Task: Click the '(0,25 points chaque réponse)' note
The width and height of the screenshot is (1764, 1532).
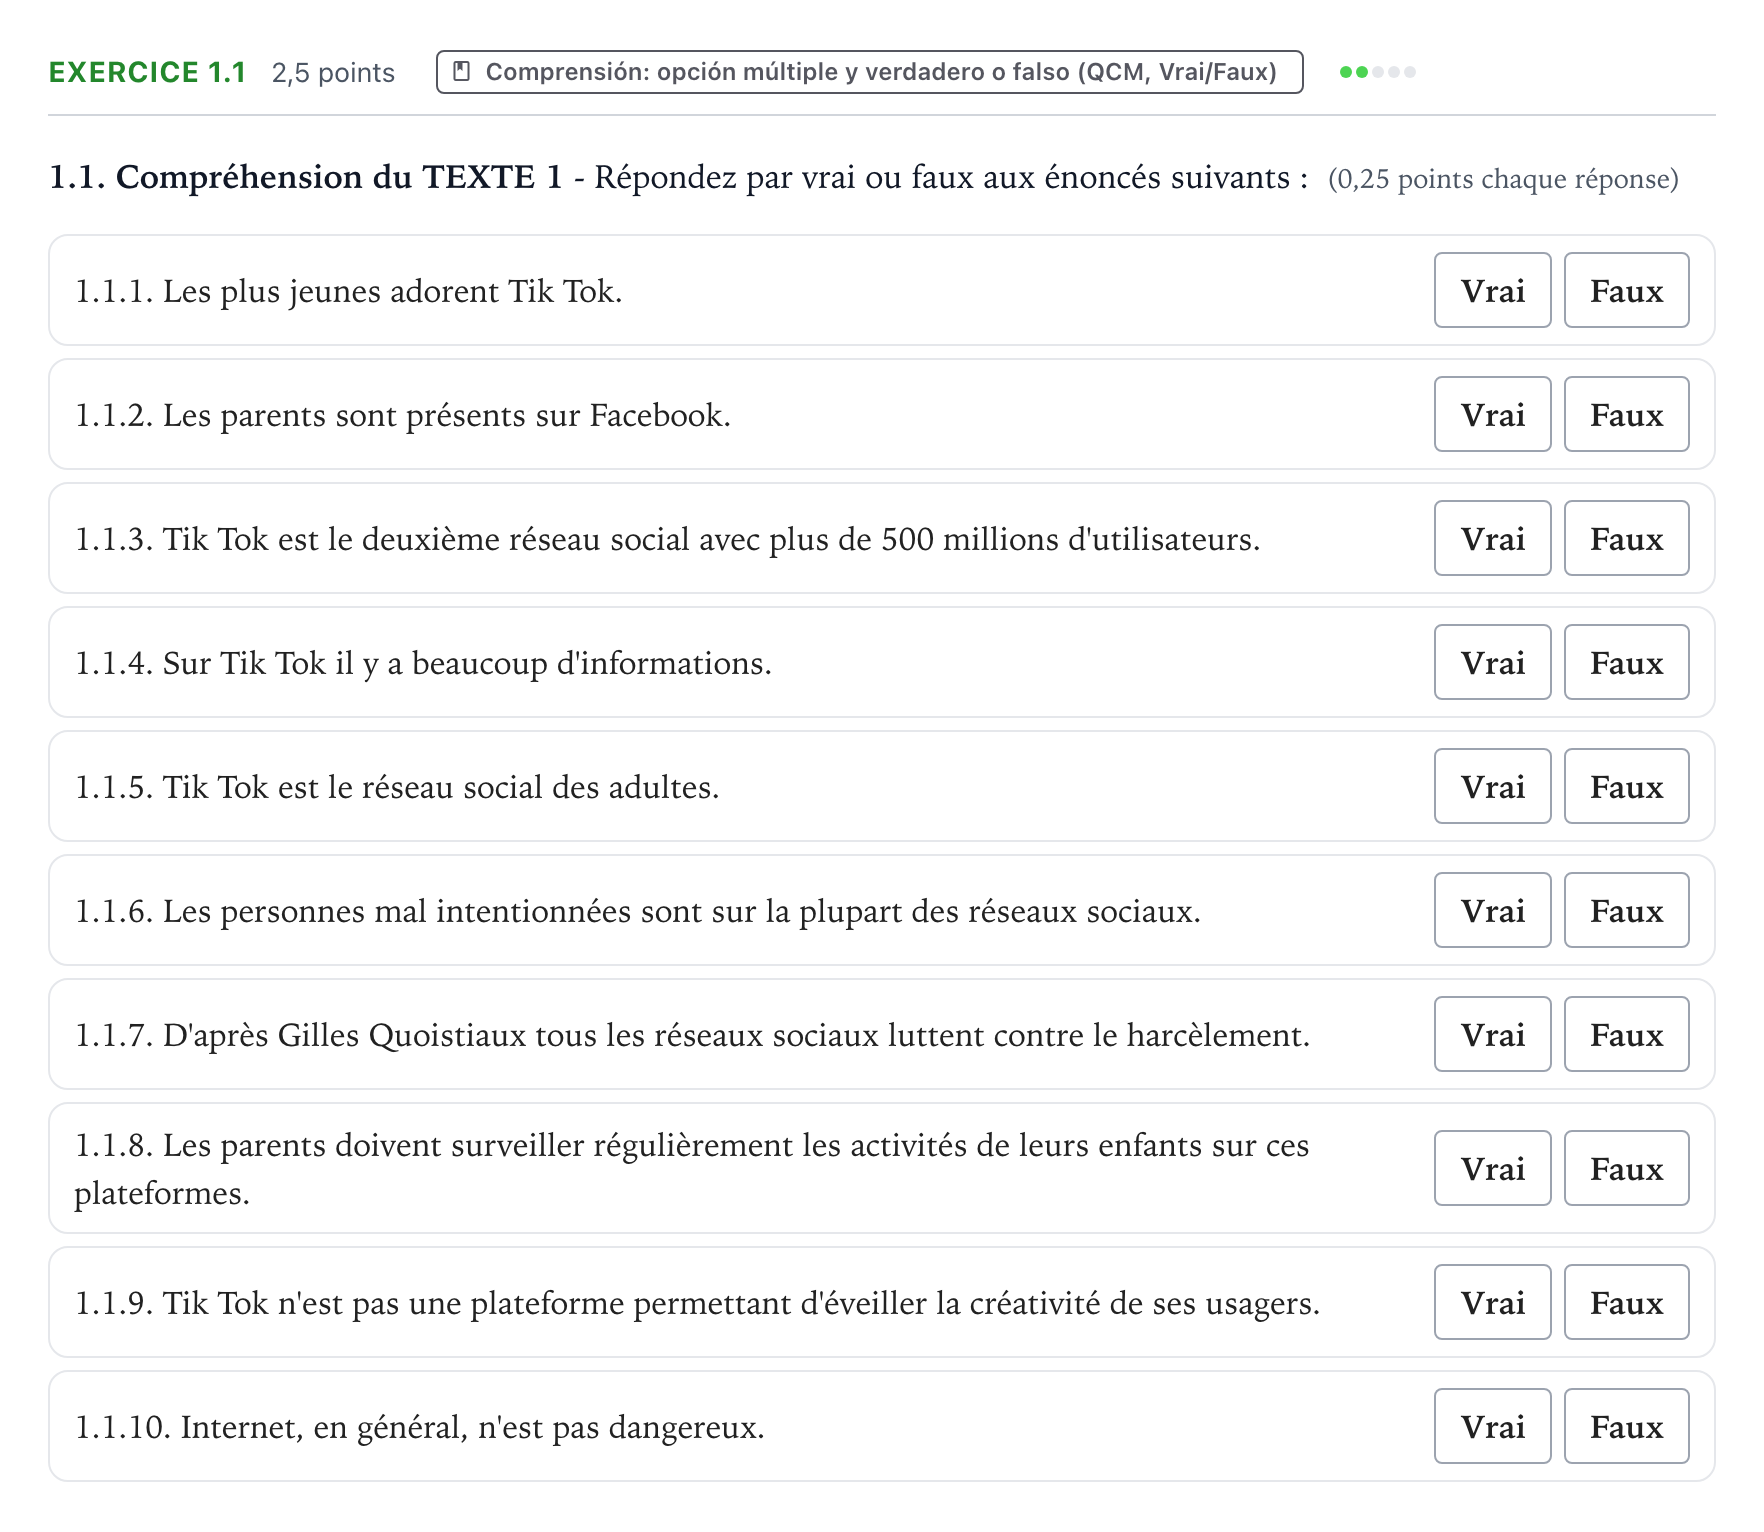Action: 1503,179
